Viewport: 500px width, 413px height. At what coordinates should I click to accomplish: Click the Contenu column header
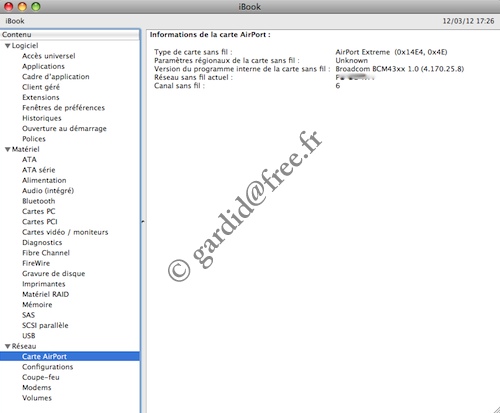[70, 35]
